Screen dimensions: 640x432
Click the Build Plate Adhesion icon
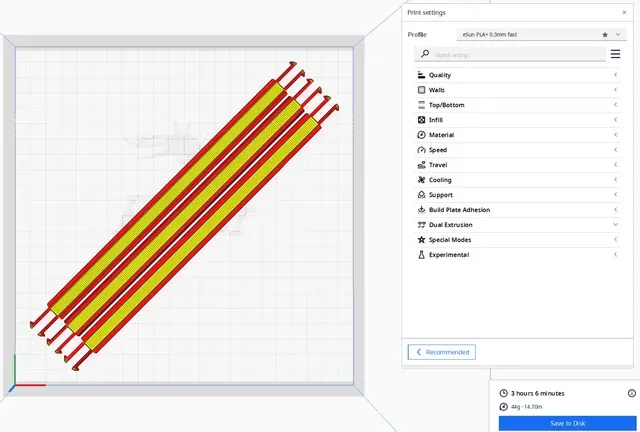421,210
